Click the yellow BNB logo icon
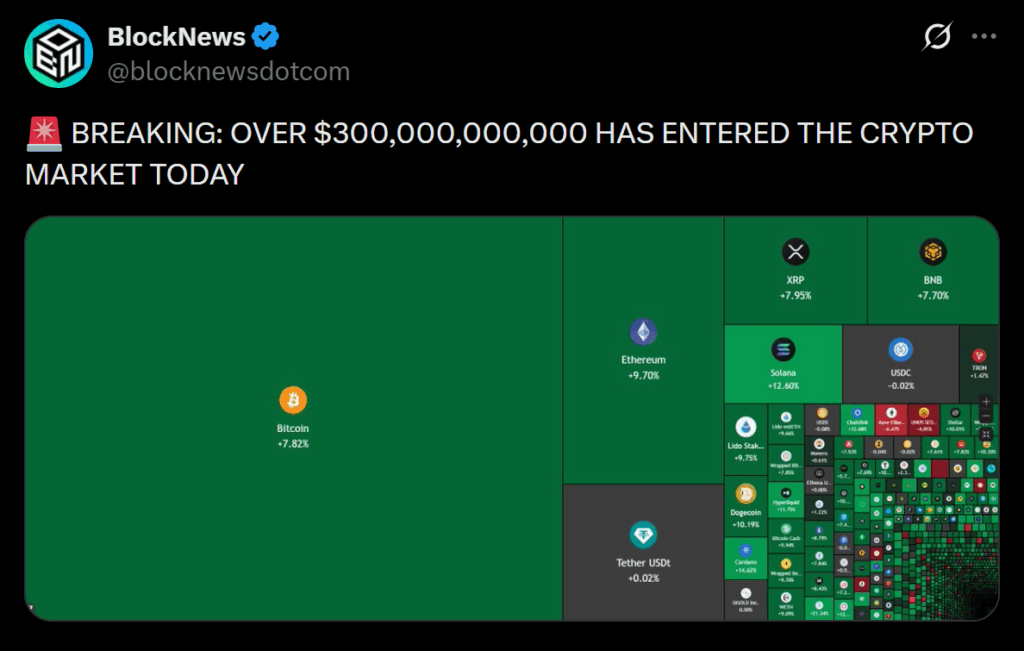1024x651 pixels. (933, 252)
